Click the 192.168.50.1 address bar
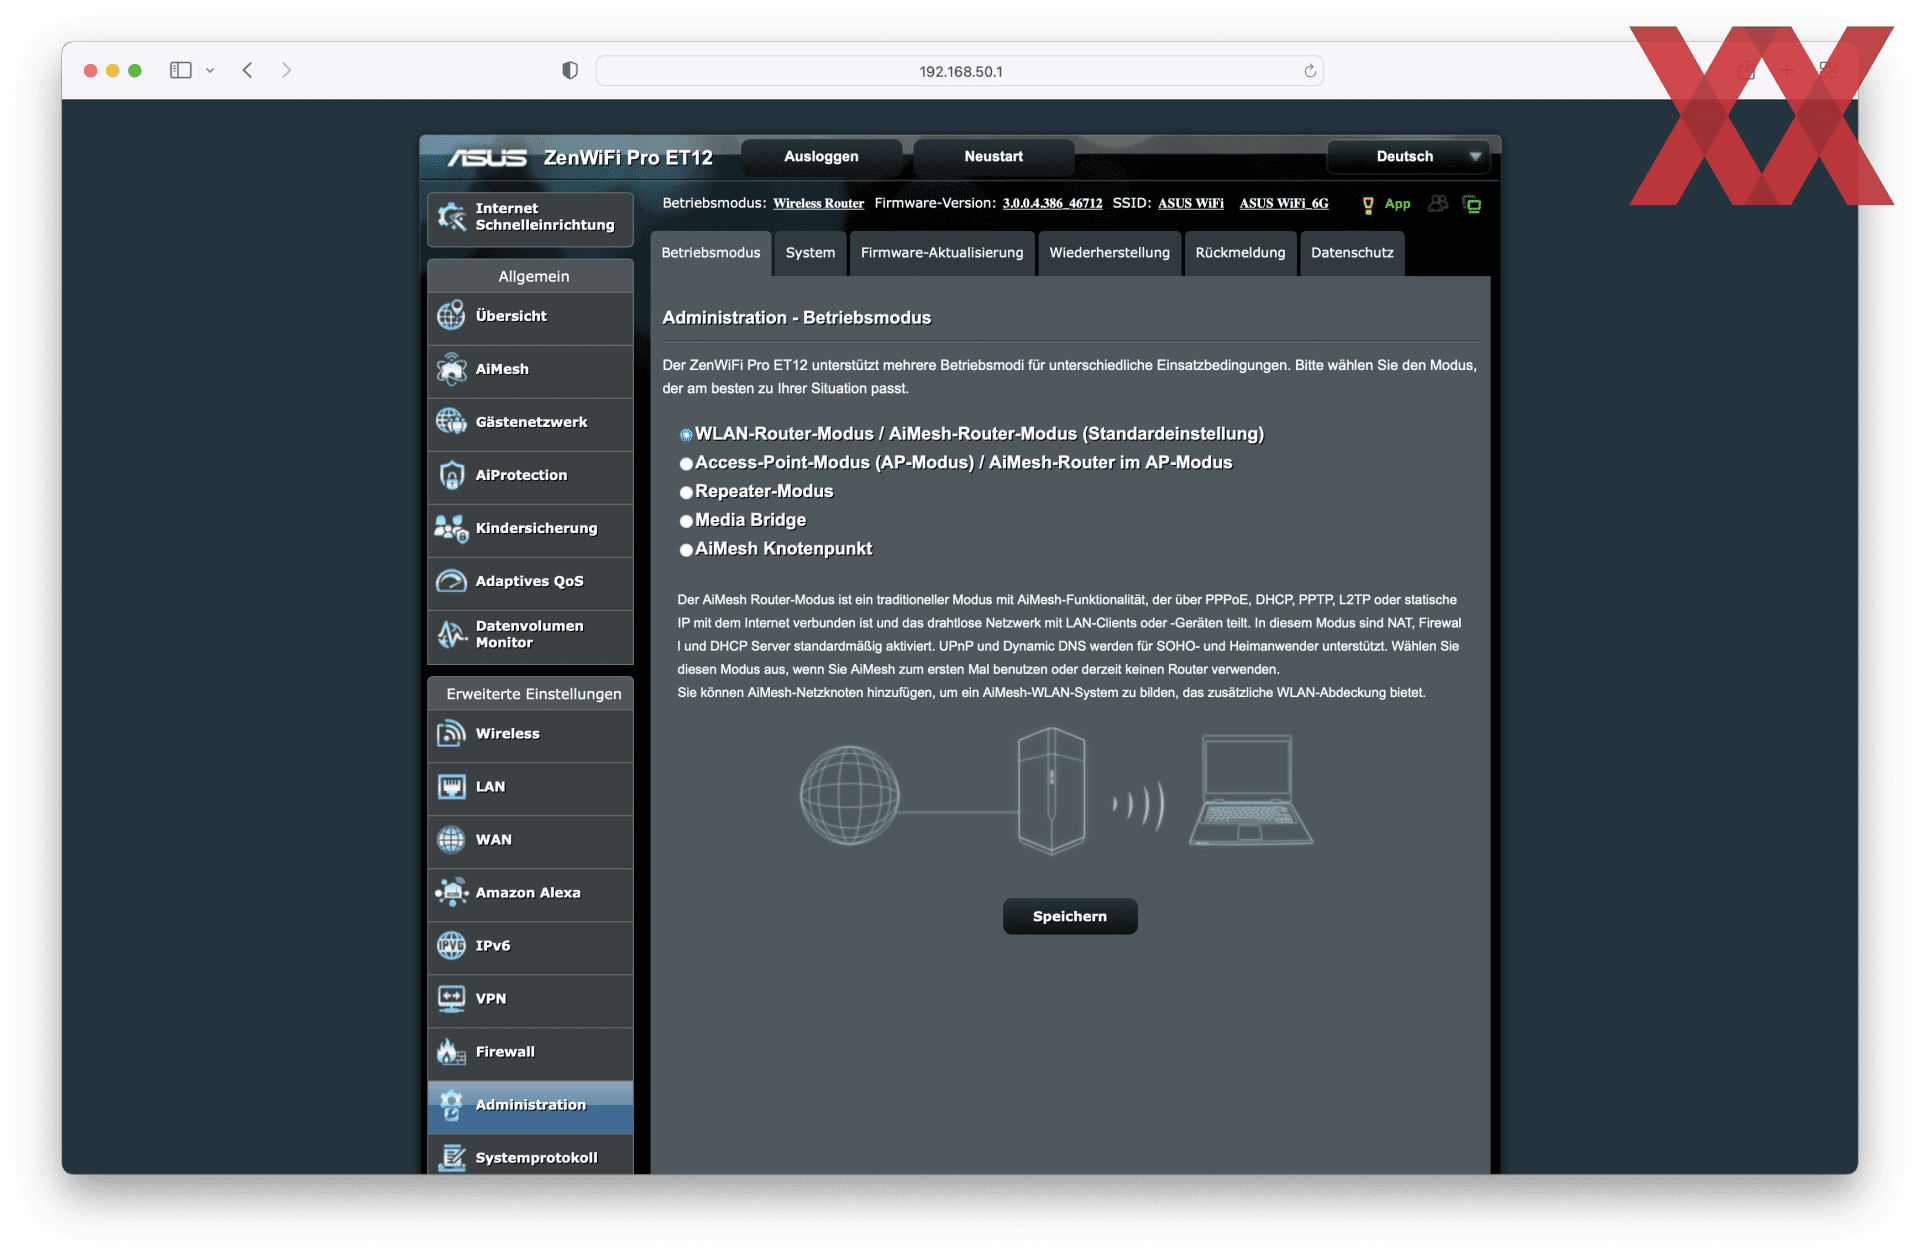Screen dimensions: 1920x1256 [x=960, y=71]
